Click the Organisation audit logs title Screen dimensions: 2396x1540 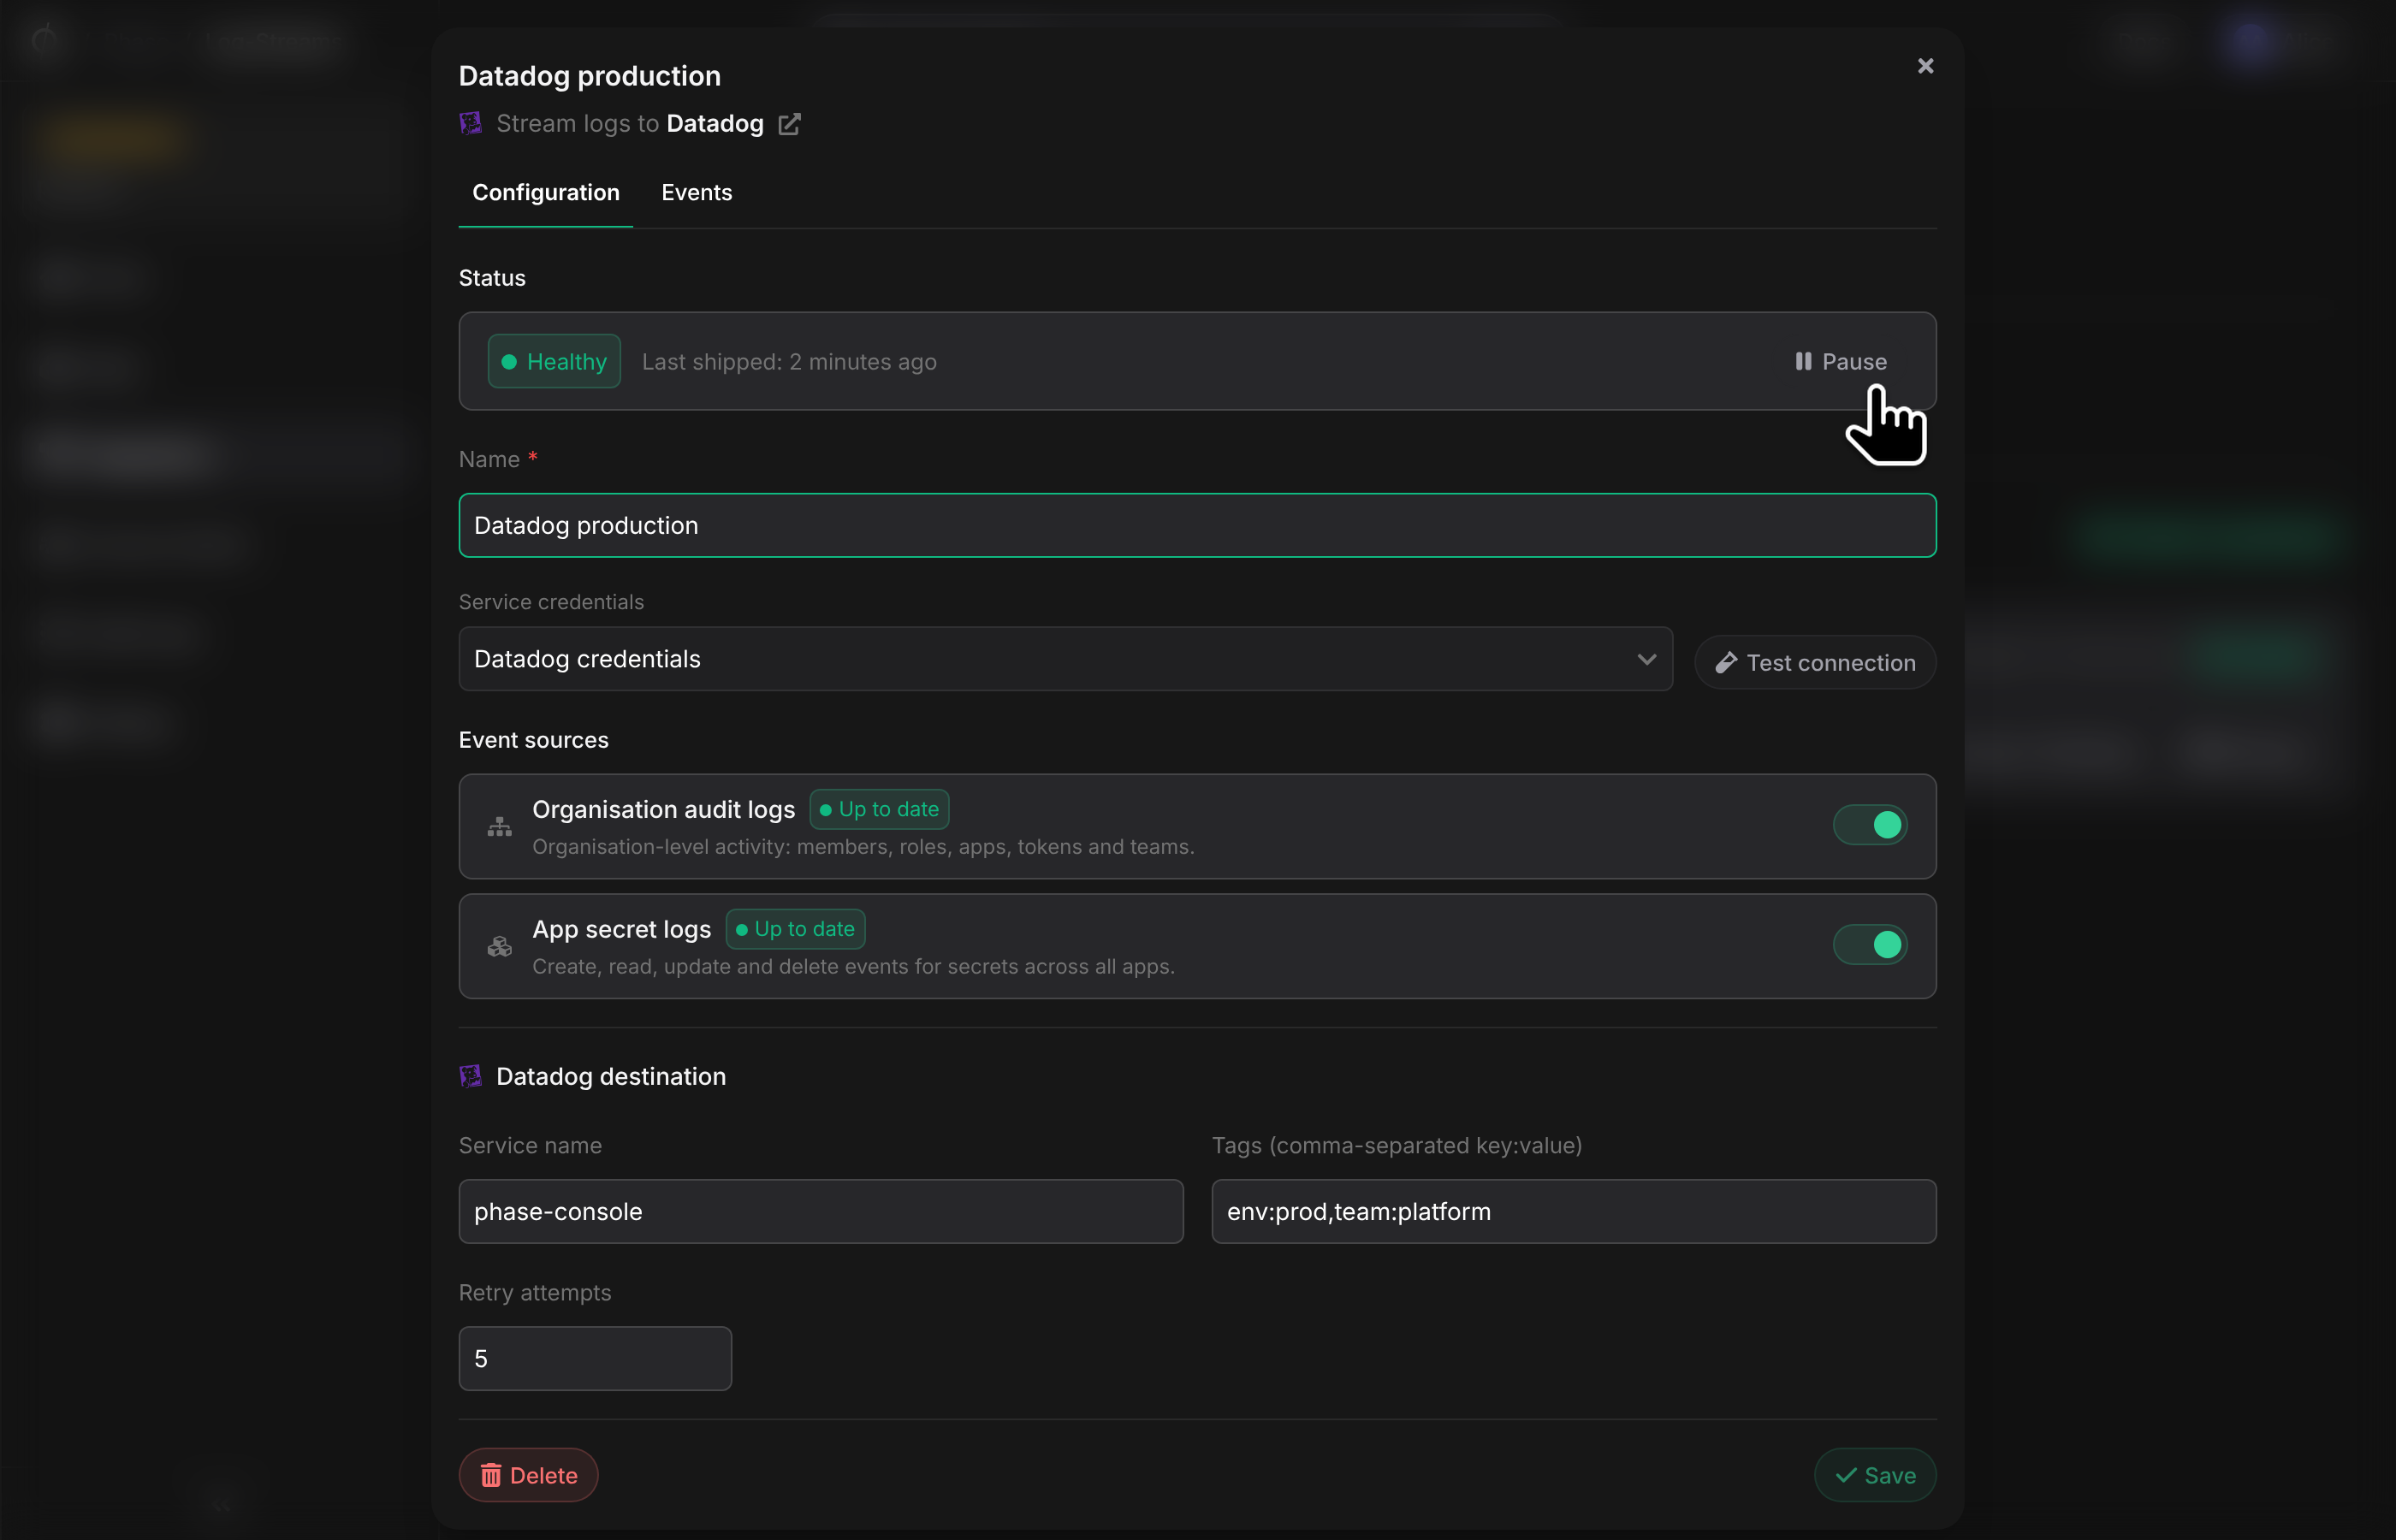coord(663,809)
